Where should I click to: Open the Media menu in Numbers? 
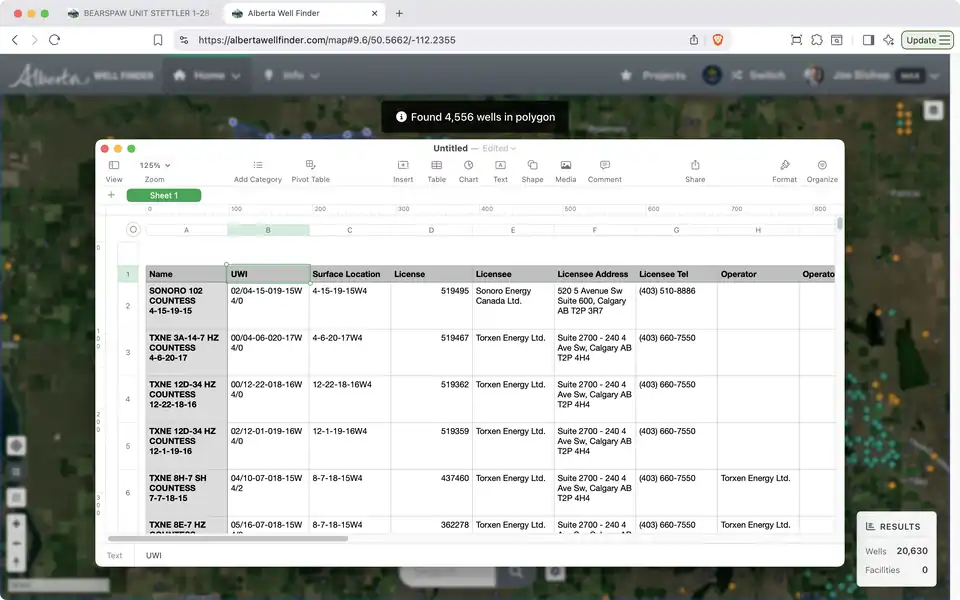coord(566,171)
